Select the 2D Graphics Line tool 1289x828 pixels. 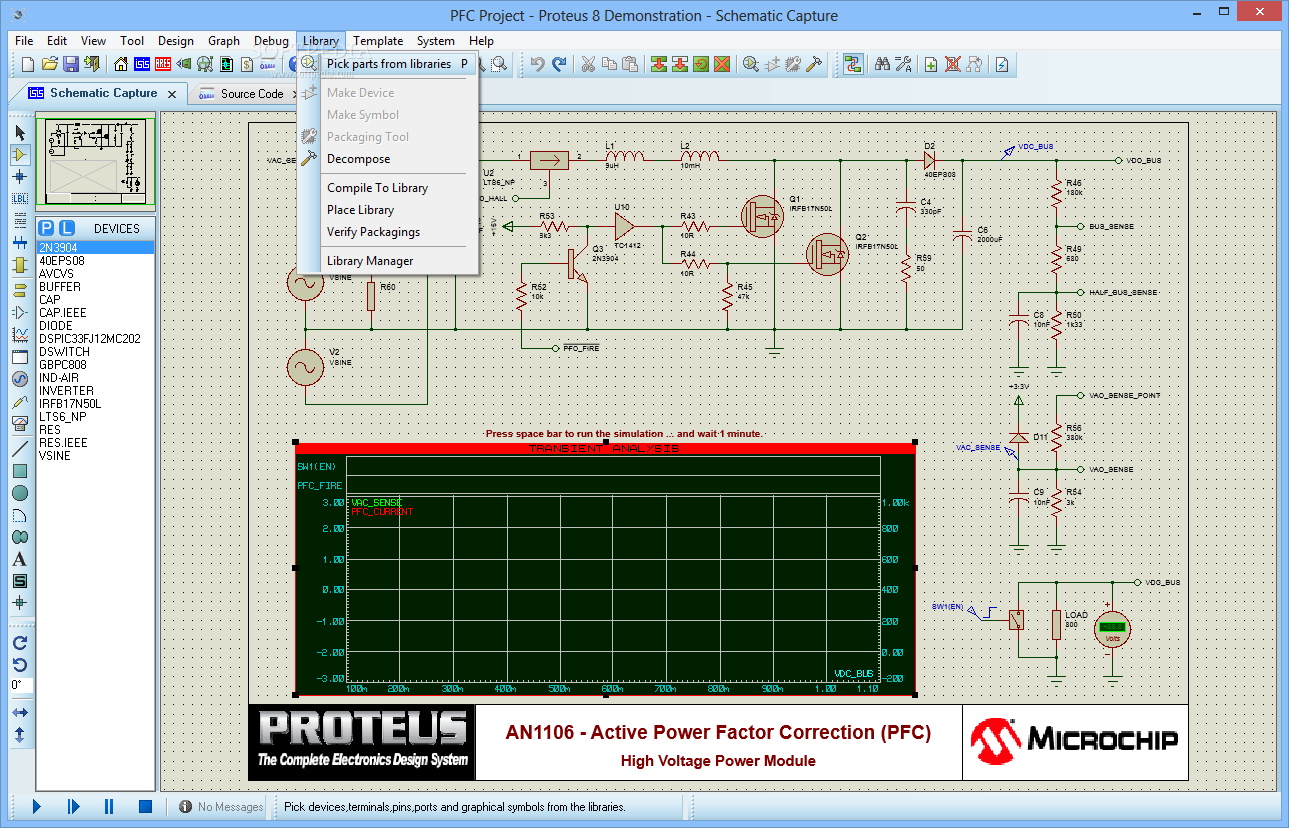(x=20, y=449)
